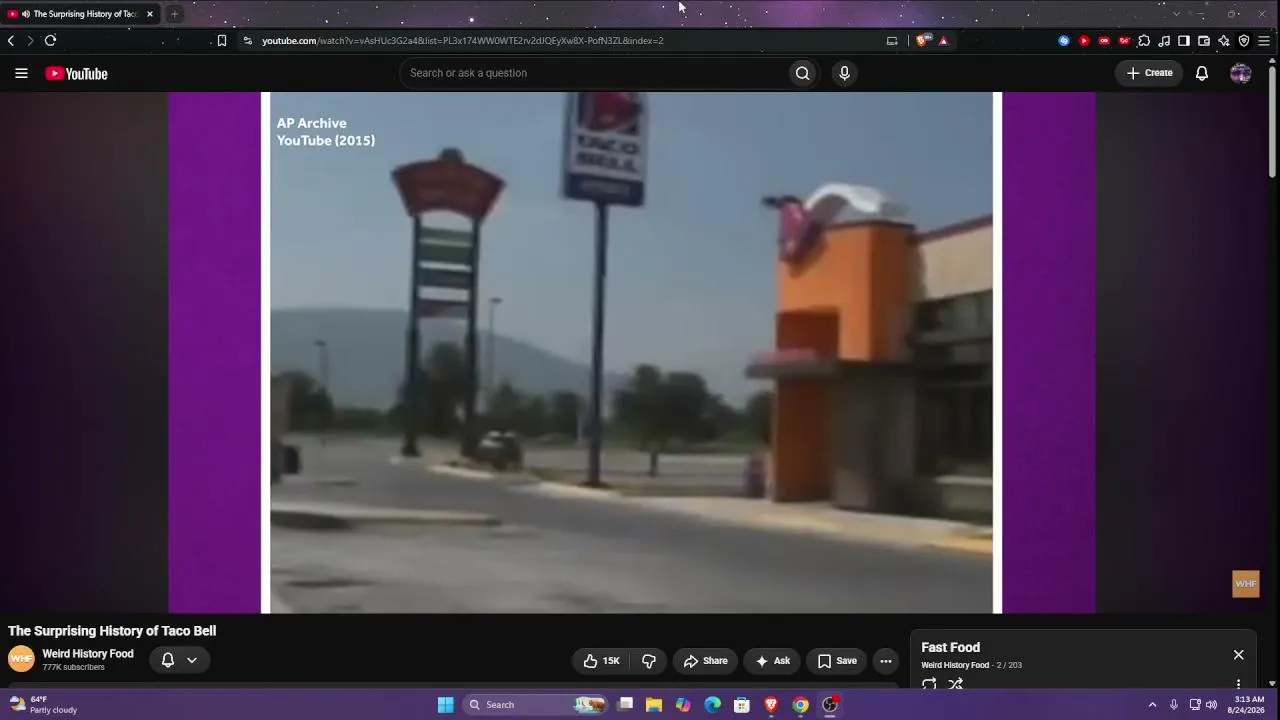Open the weather widget showing 64°F
Viewport: 1280px width, 720px height.
coord(44,705)
